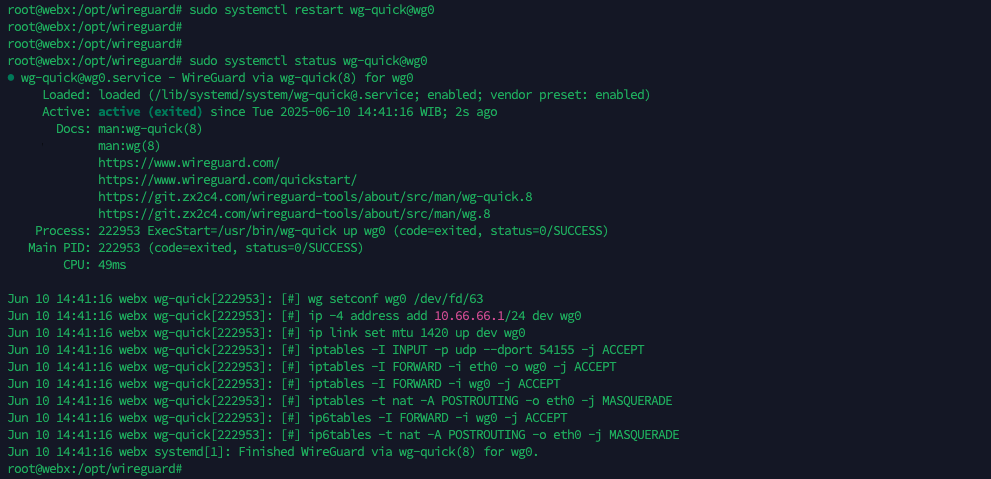Open the git.zx2c4.com wg.8 man link
The width and height of the screenshot is (991, 479).
(294, 214)
